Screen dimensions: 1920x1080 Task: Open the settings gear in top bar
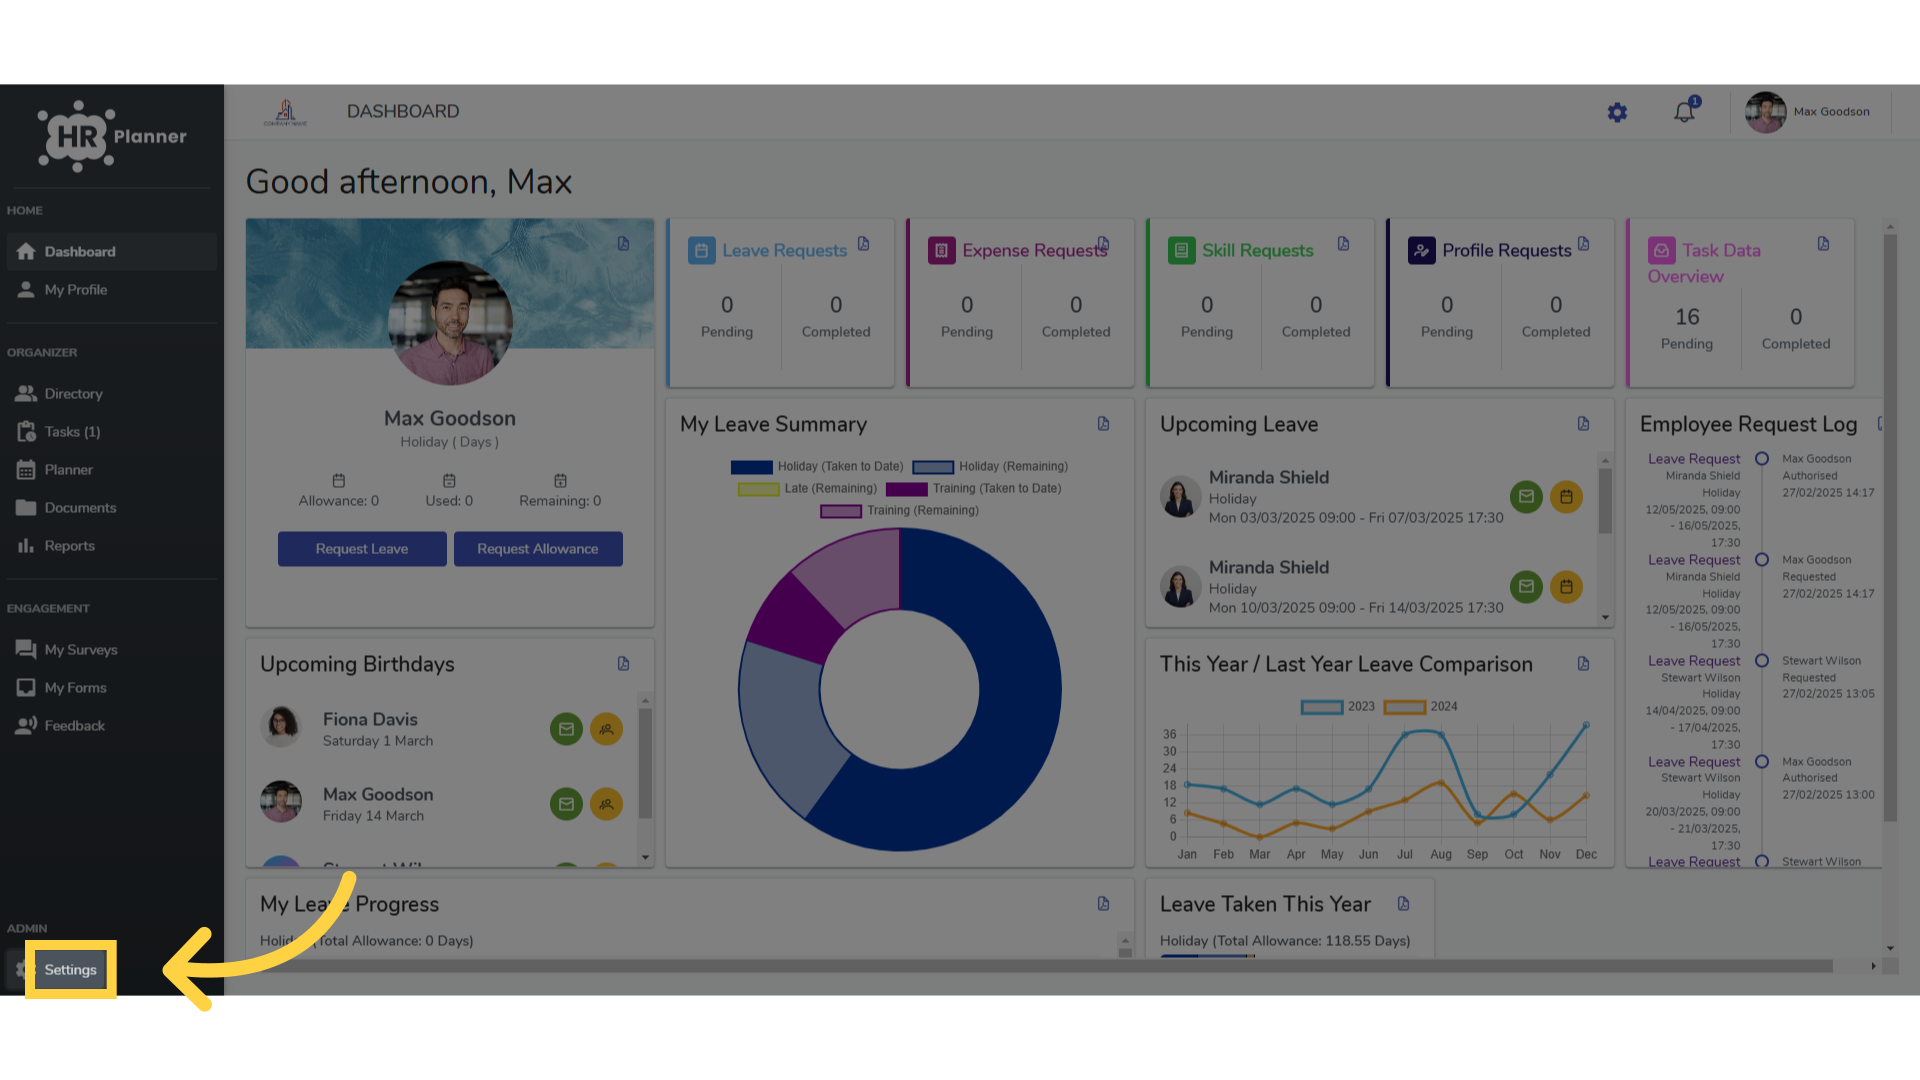click(1617, 113)
